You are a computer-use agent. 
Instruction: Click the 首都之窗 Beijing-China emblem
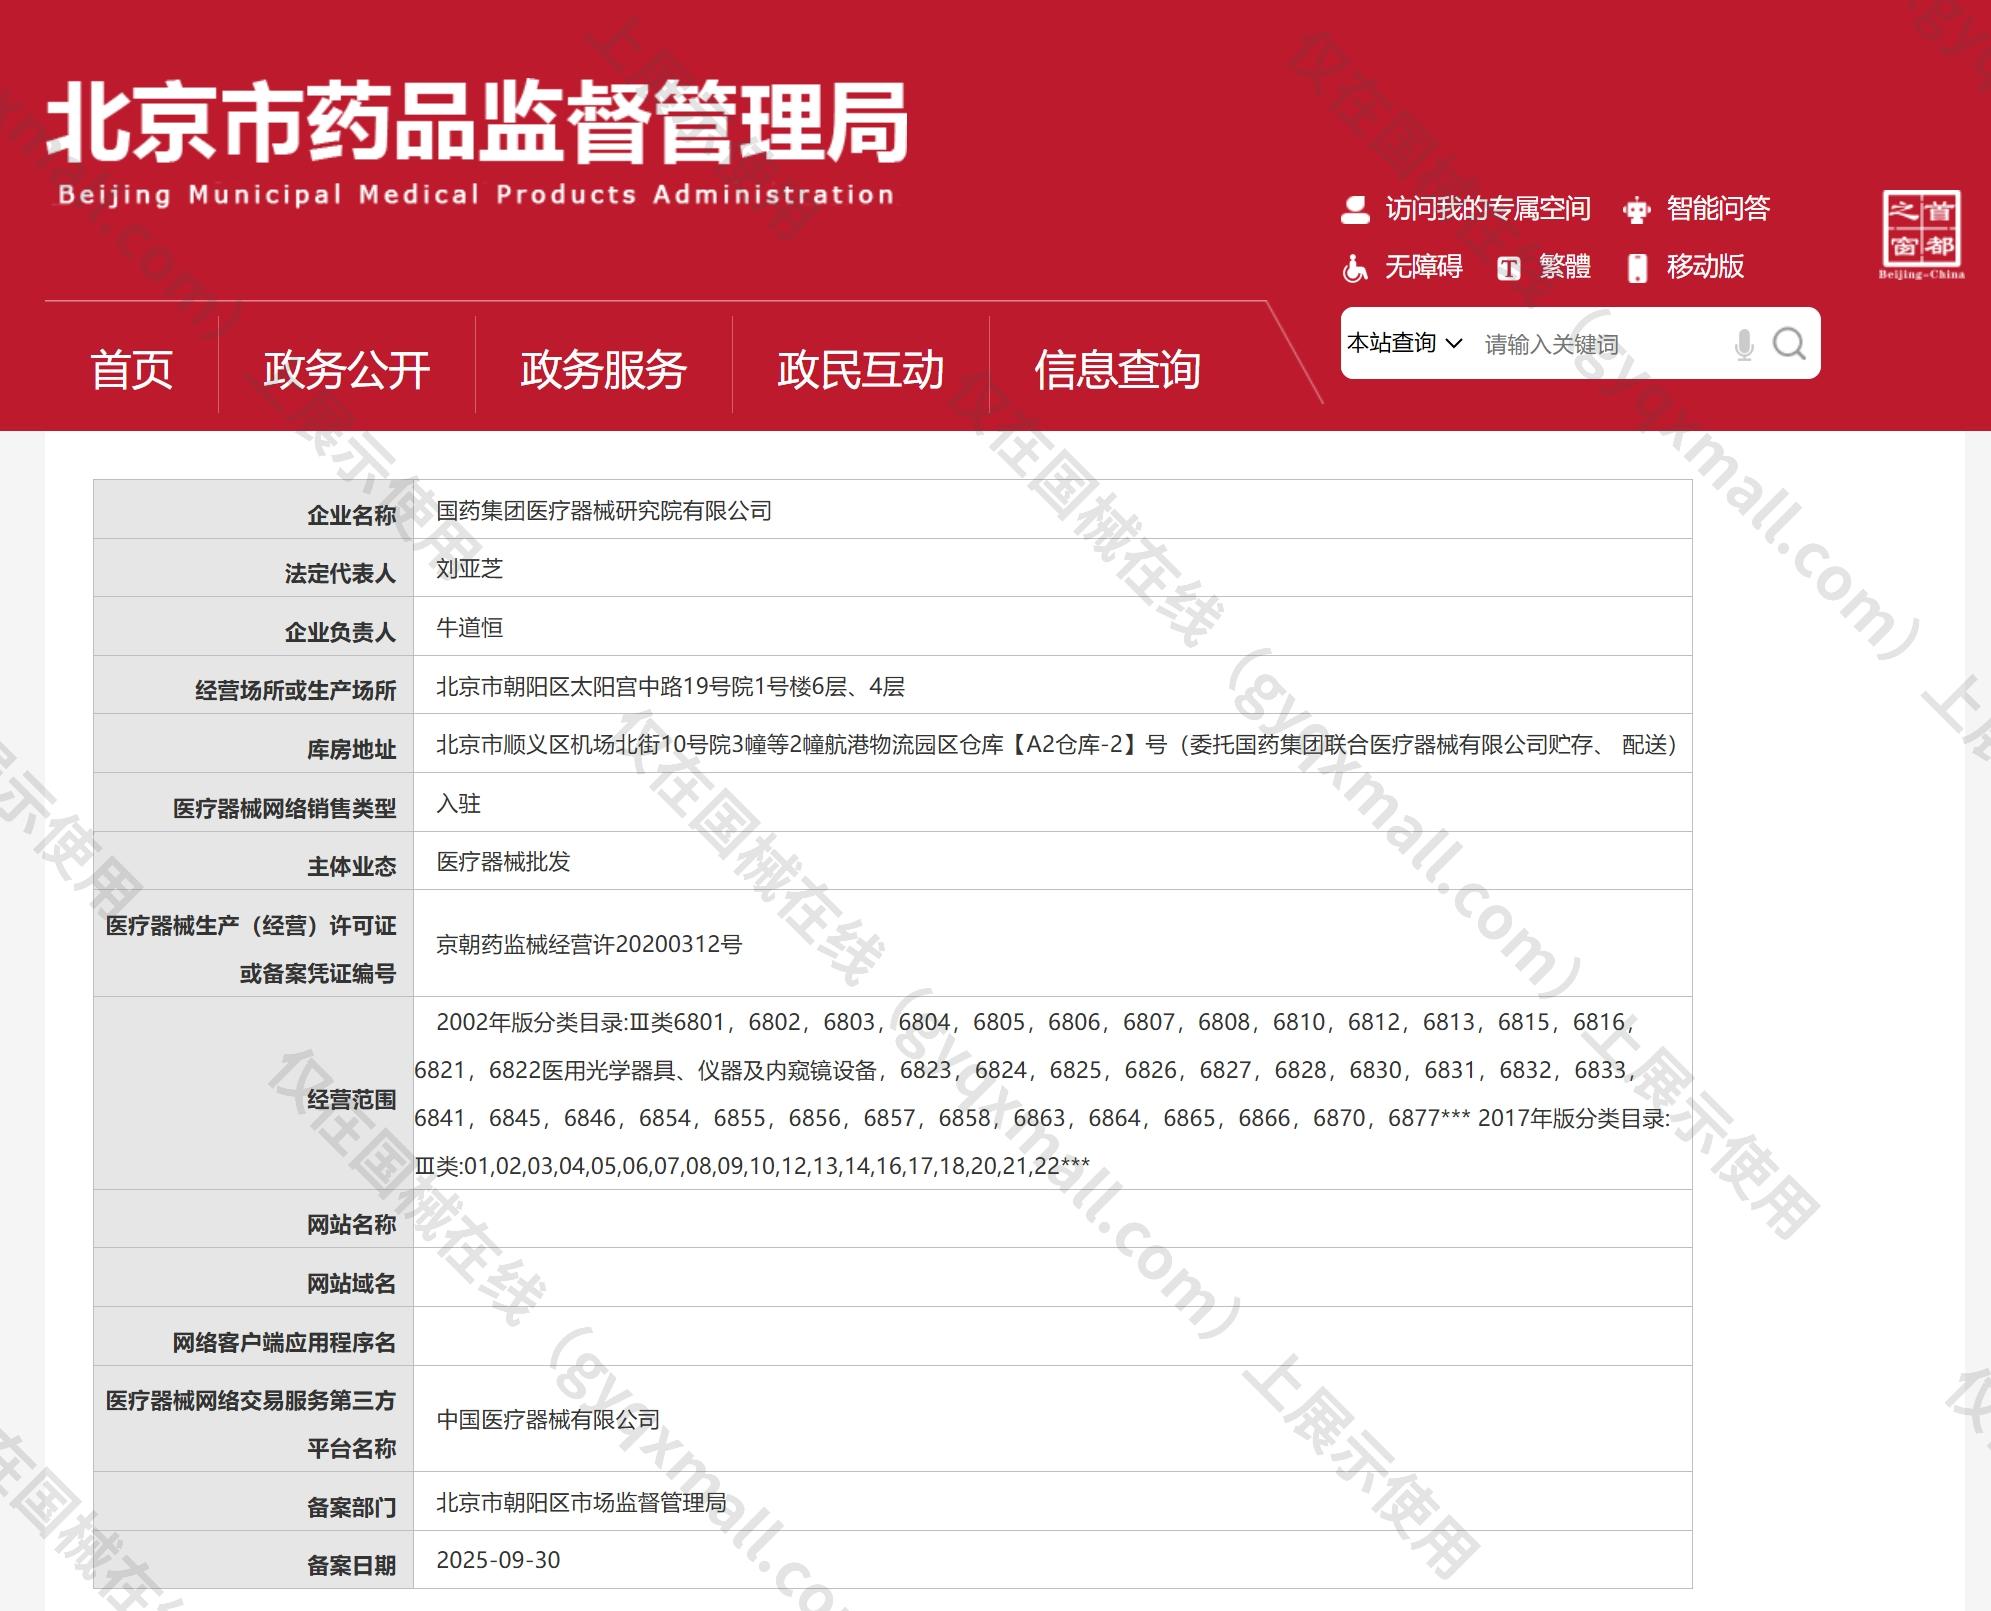pyautogui.click(x=1921, y=235)
